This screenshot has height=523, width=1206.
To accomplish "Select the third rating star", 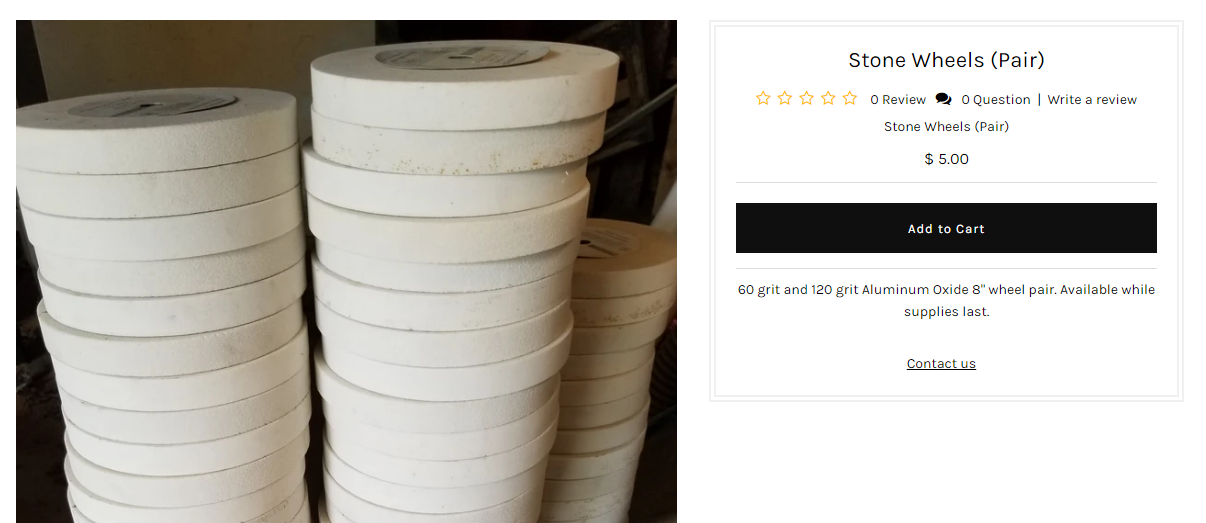I will coord(806,98).
